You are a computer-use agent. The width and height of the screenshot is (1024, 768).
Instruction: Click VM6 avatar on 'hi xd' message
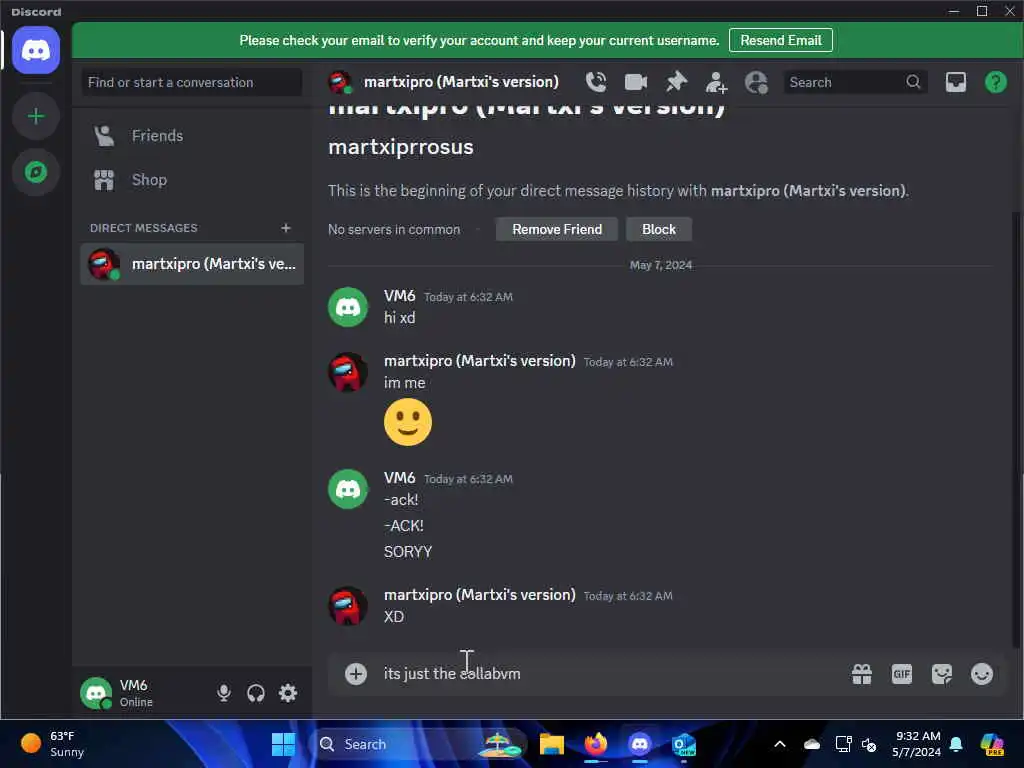[347, 307]
